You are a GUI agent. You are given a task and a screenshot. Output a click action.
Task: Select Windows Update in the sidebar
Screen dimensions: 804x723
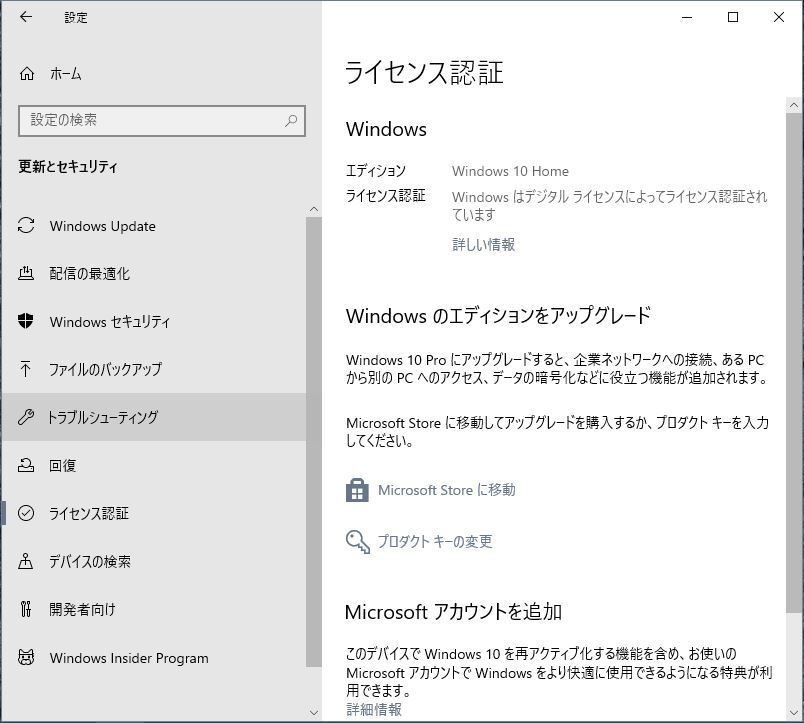tap(154, 226)
